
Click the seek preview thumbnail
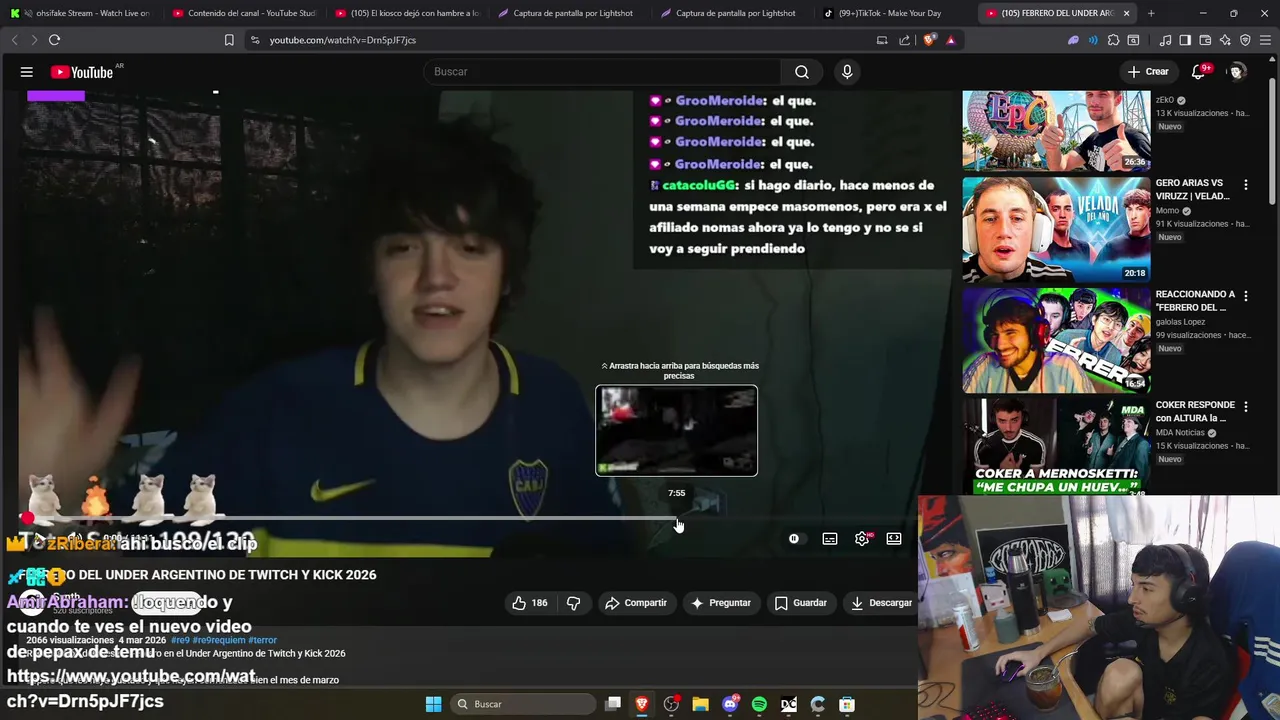[677, 430]
